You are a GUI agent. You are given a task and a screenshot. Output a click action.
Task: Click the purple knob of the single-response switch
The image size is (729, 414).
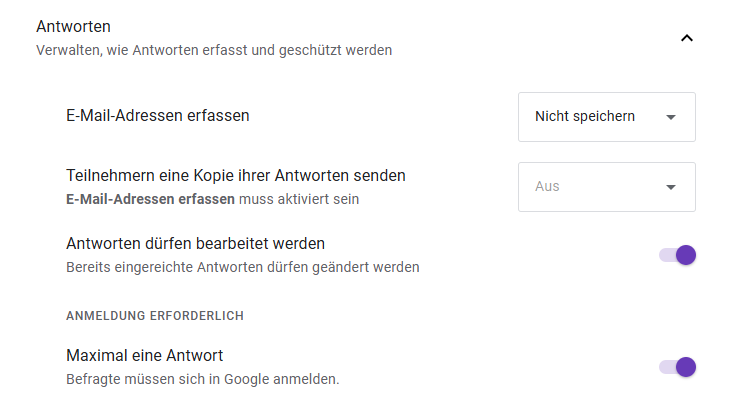pos(686,367)
